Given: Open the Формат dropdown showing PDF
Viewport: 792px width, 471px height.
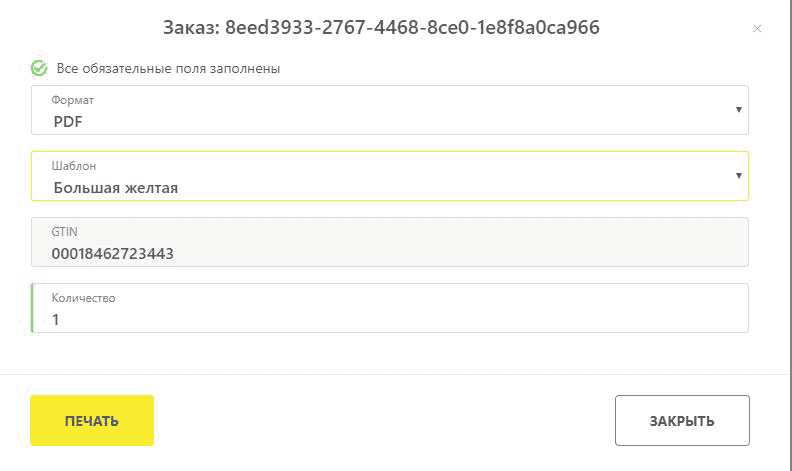Looking at the screenshot, I should (390, 110).
